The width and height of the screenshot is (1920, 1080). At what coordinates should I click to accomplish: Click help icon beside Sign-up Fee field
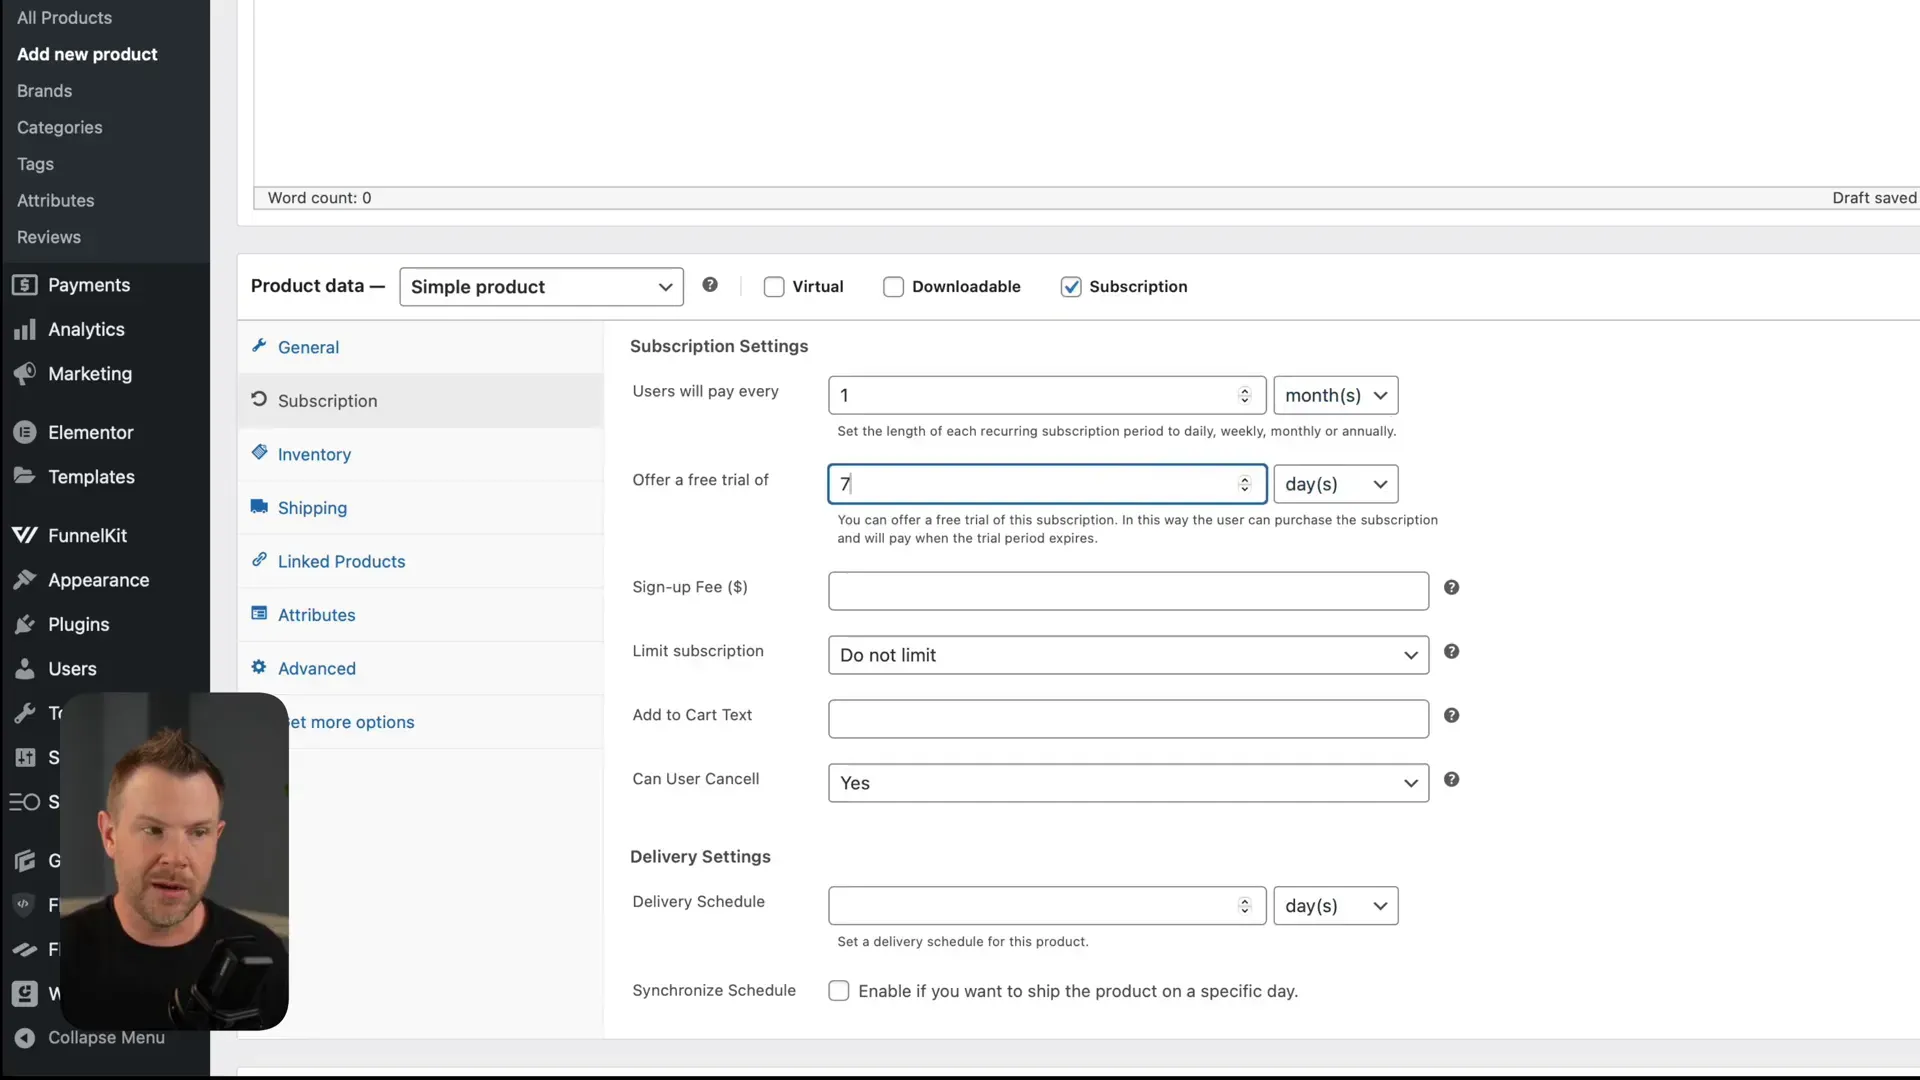tap(1452, 588)
